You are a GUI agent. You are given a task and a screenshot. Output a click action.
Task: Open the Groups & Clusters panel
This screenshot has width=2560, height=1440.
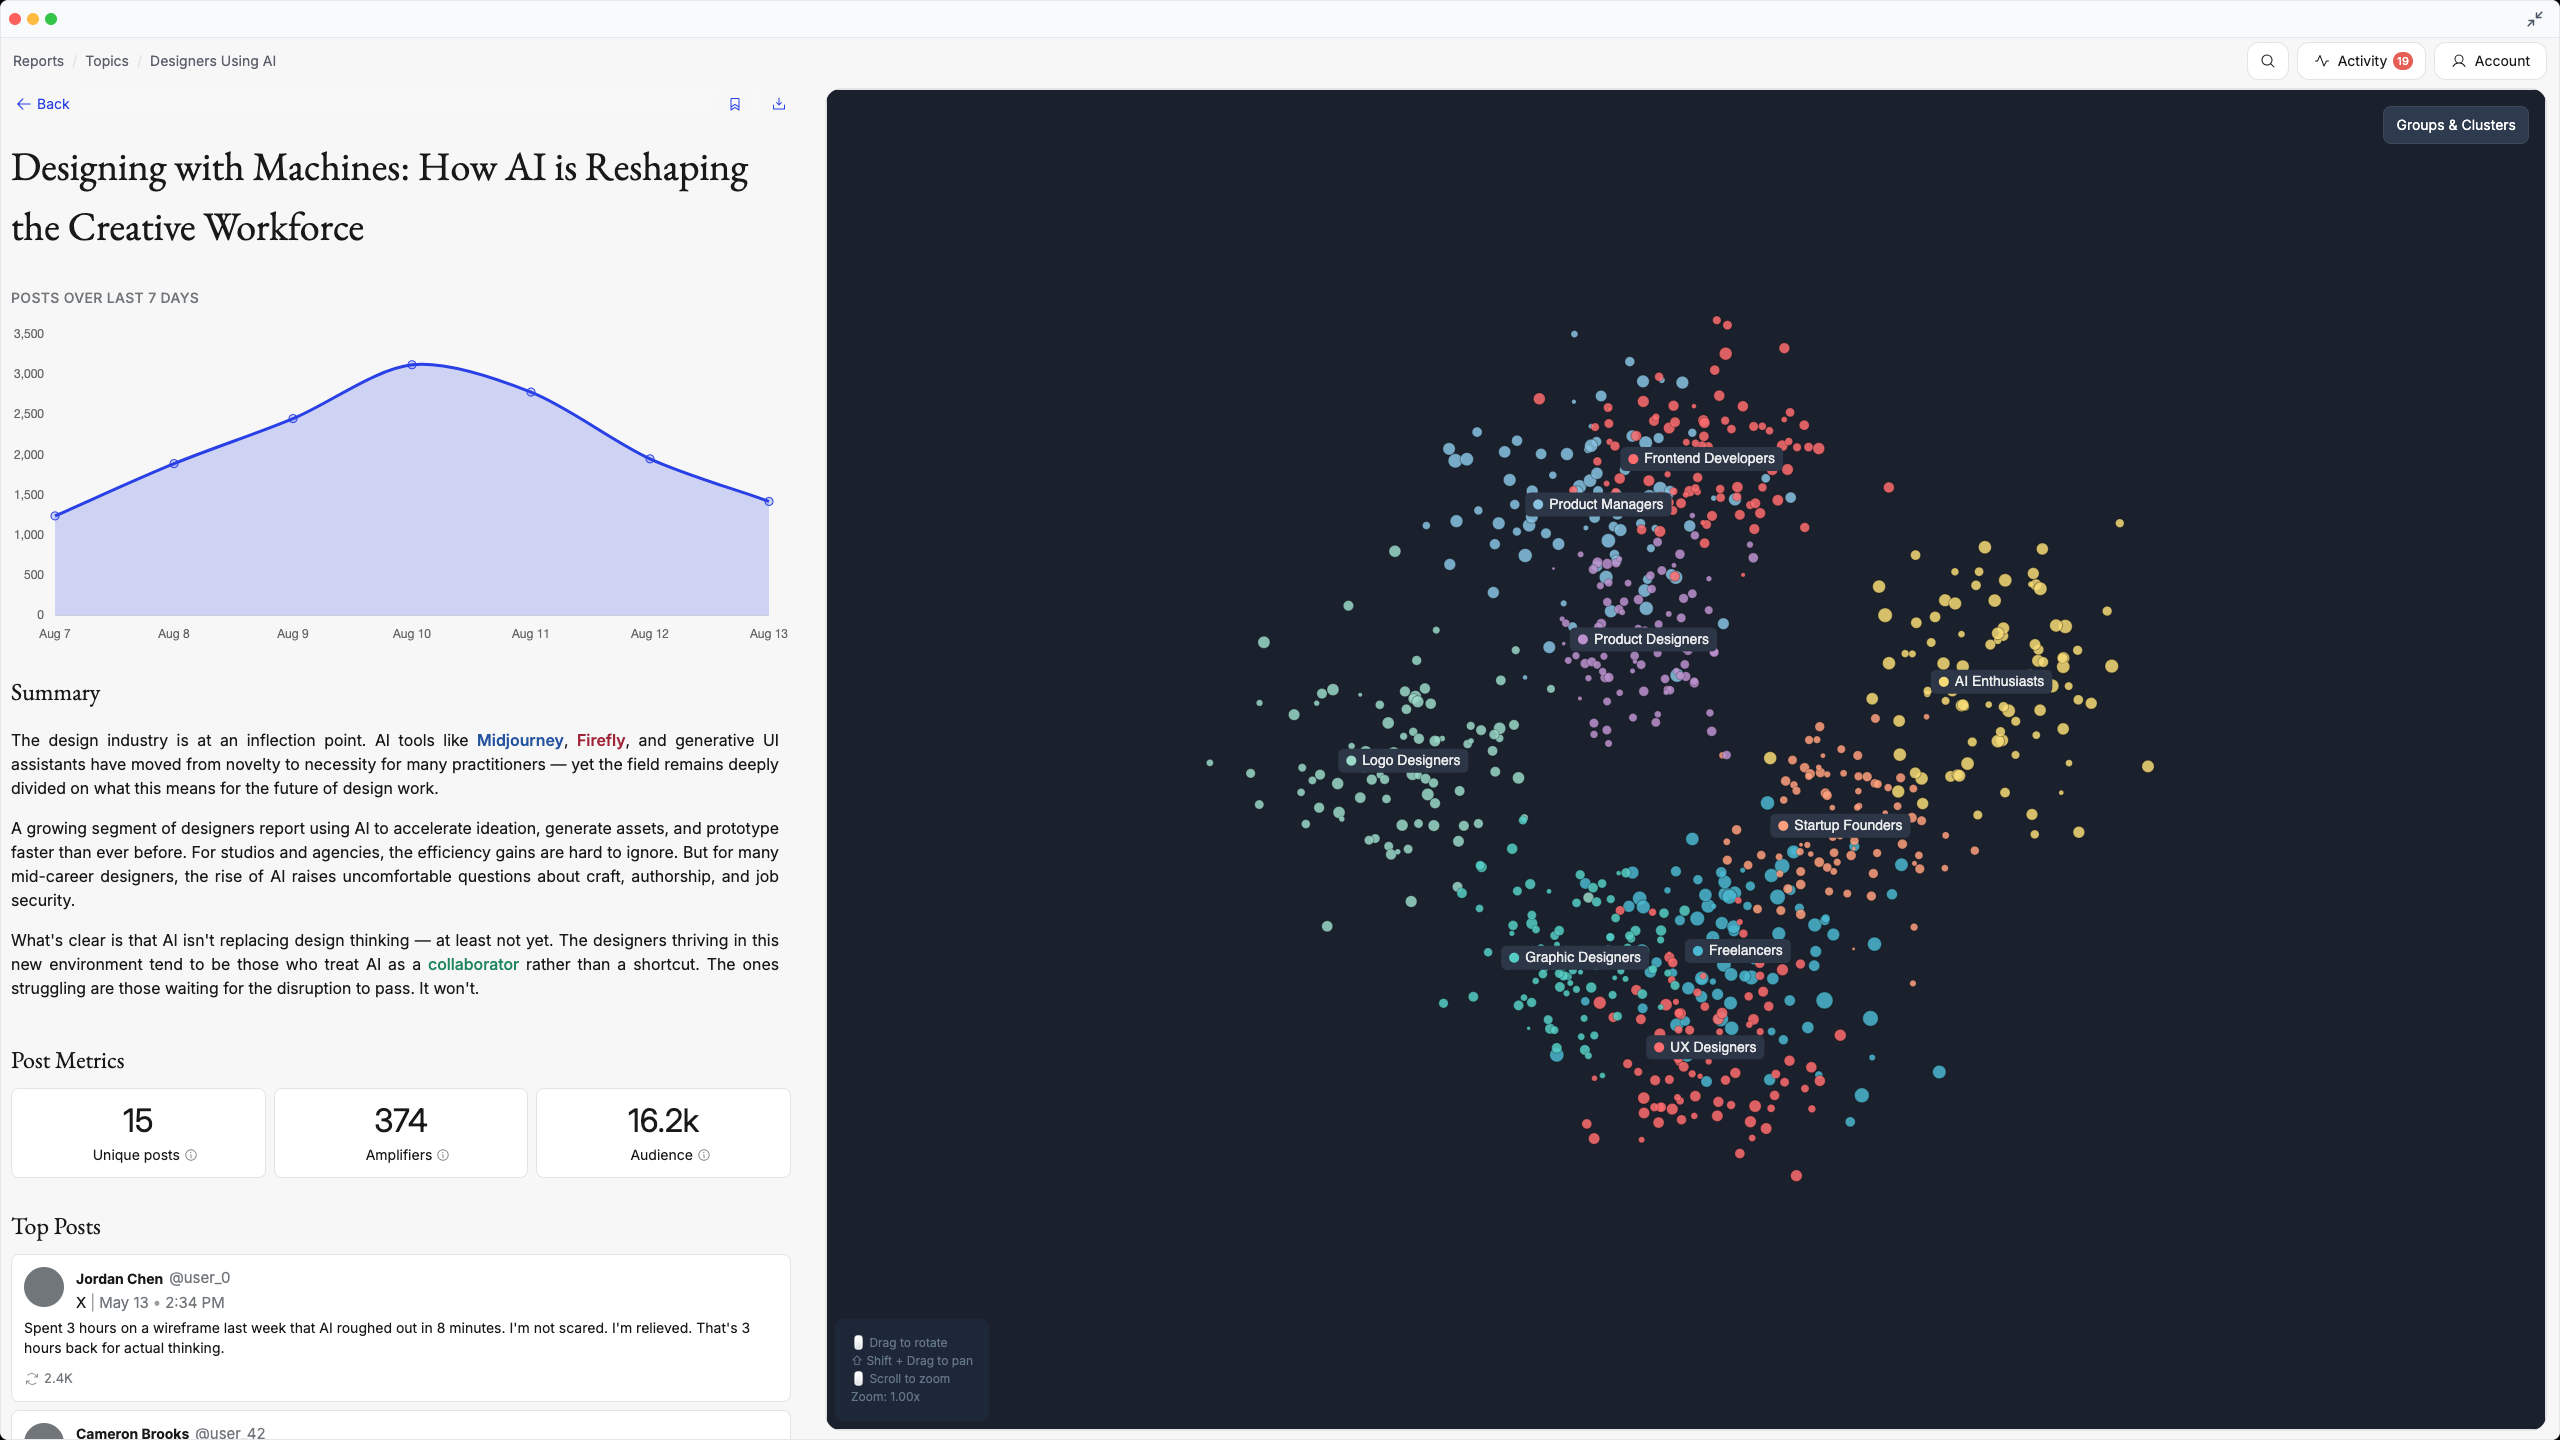[x=2455, y=125]
